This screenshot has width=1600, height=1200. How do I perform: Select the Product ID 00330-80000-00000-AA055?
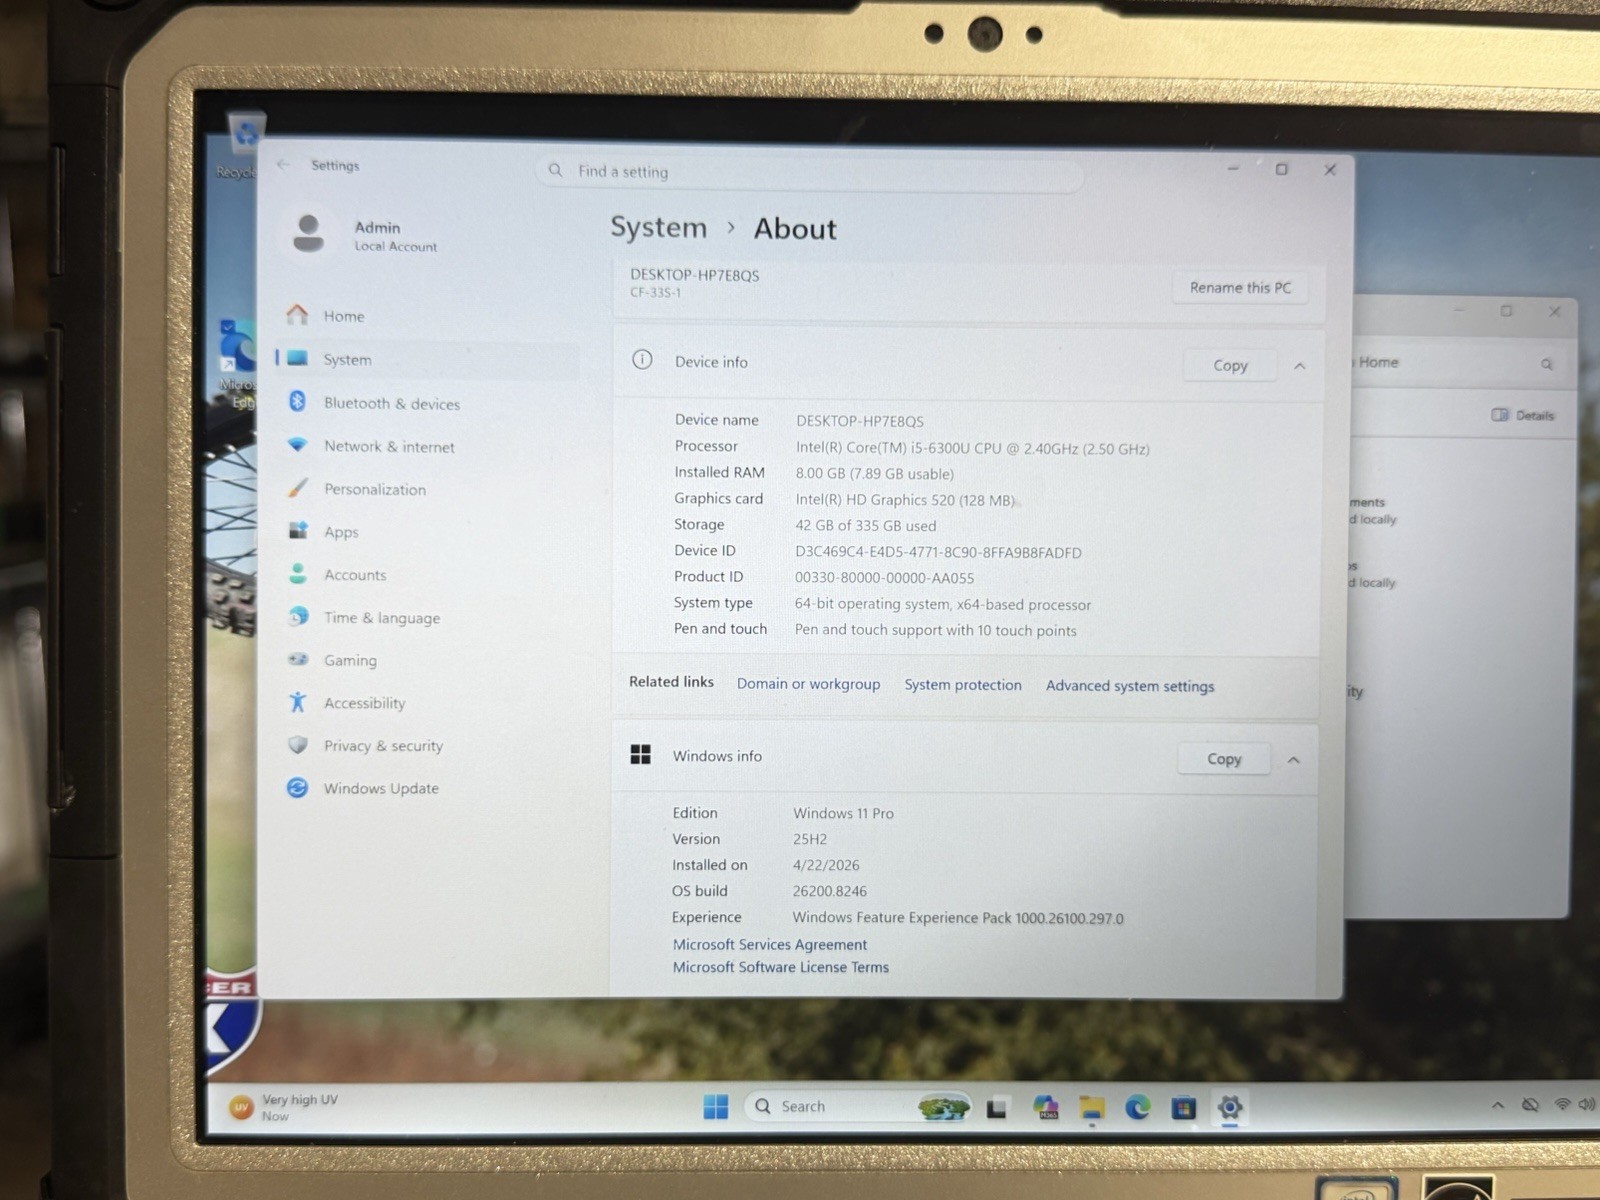pos(884,578)
